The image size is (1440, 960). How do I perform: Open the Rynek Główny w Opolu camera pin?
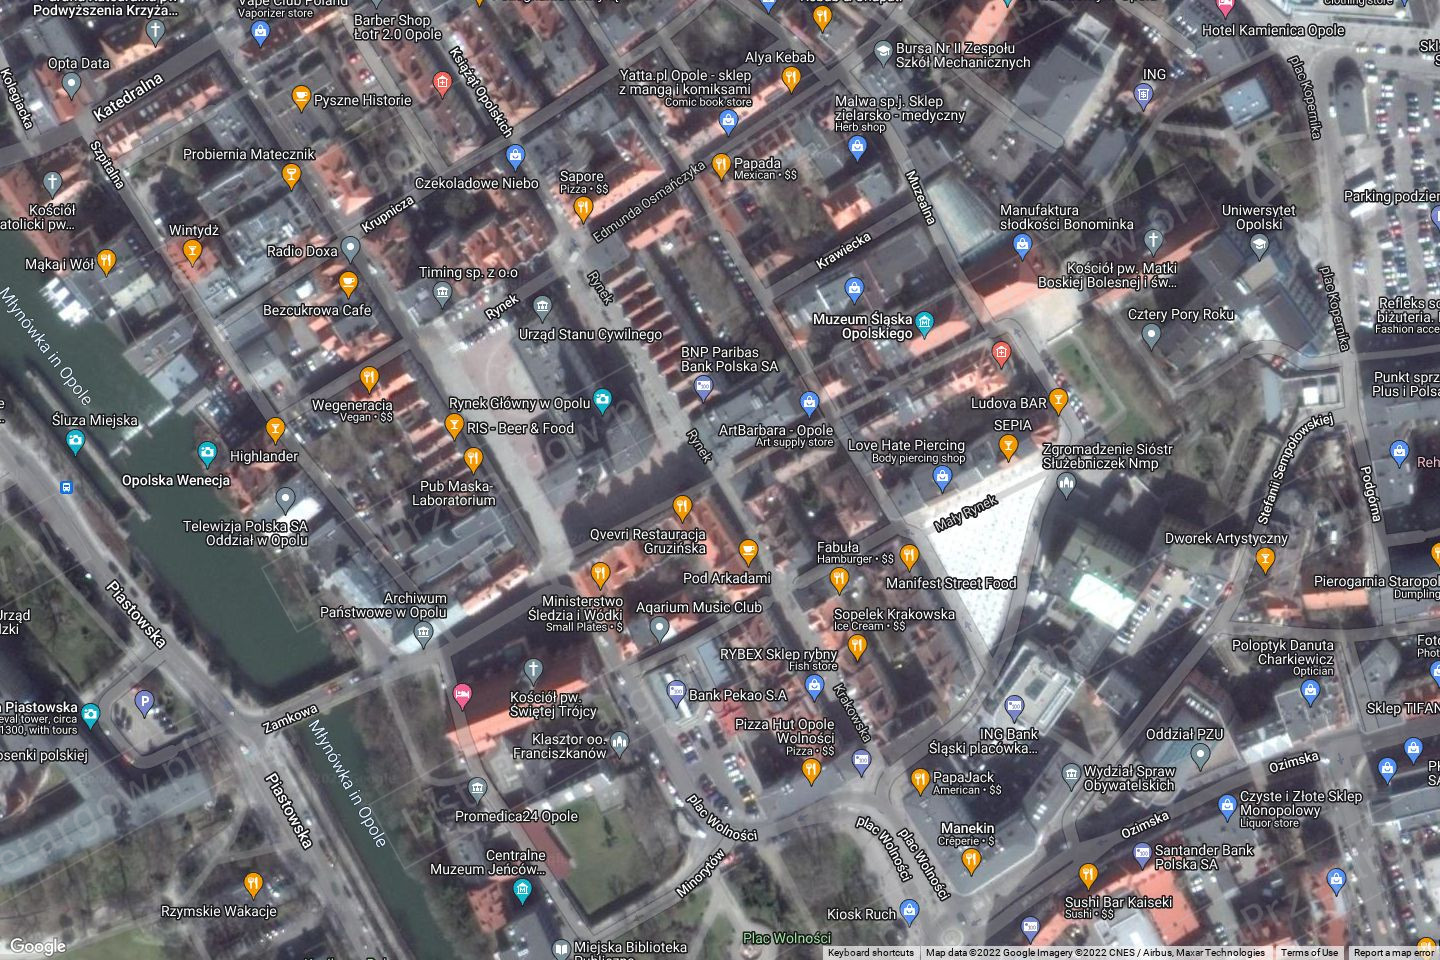602,401
